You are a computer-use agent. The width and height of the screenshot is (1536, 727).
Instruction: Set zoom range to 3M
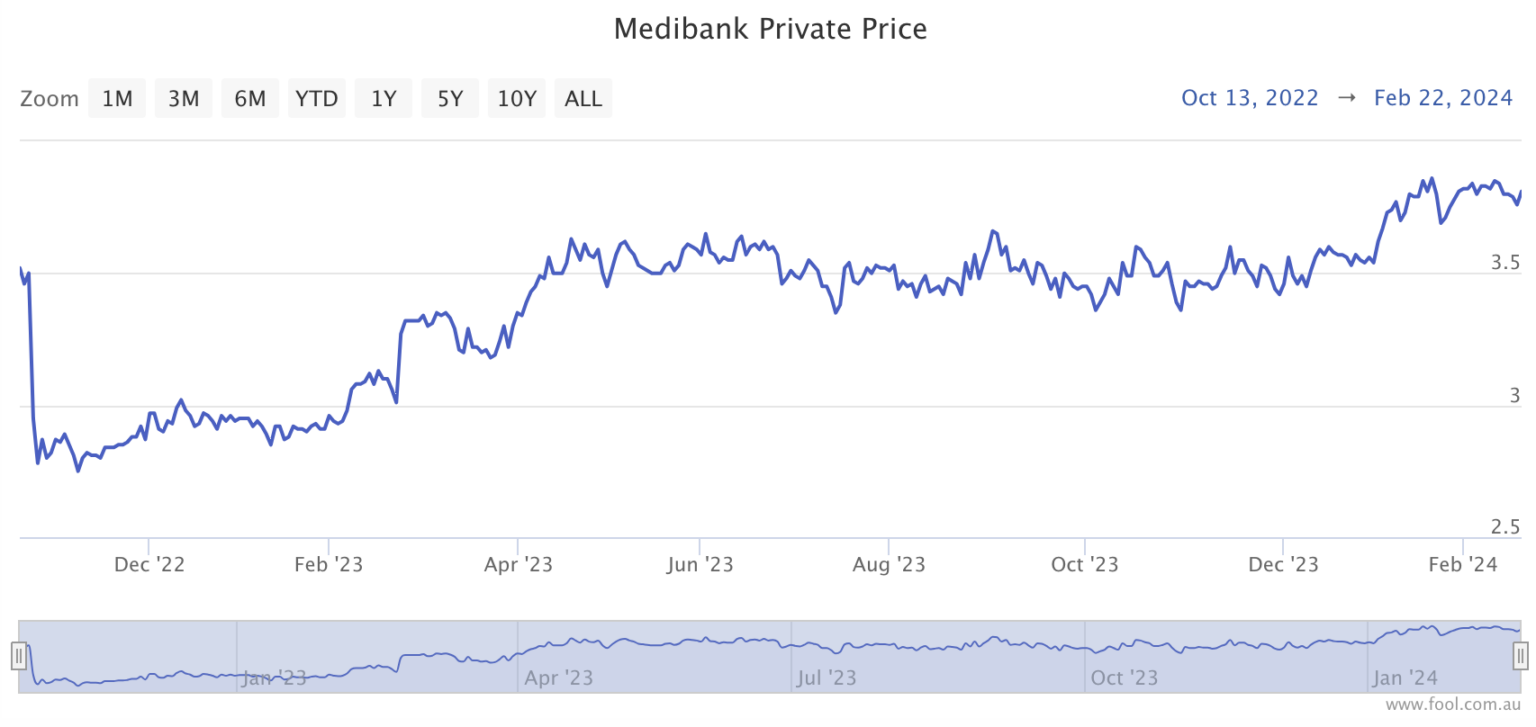tap(183, 99)
